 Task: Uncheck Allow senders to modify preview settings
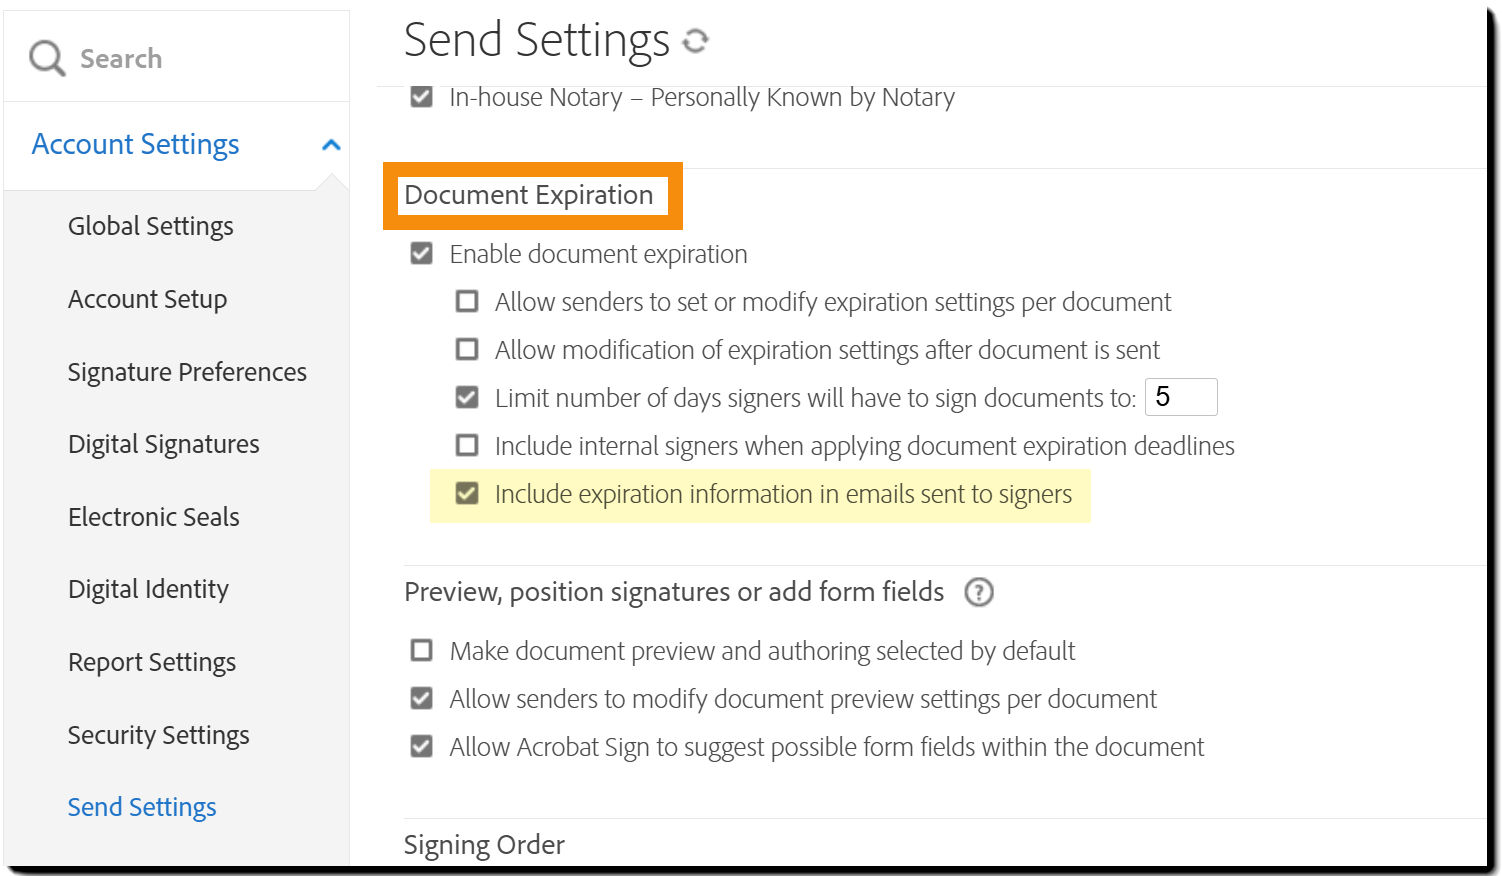pyautogui.click(x=421, y=698)
